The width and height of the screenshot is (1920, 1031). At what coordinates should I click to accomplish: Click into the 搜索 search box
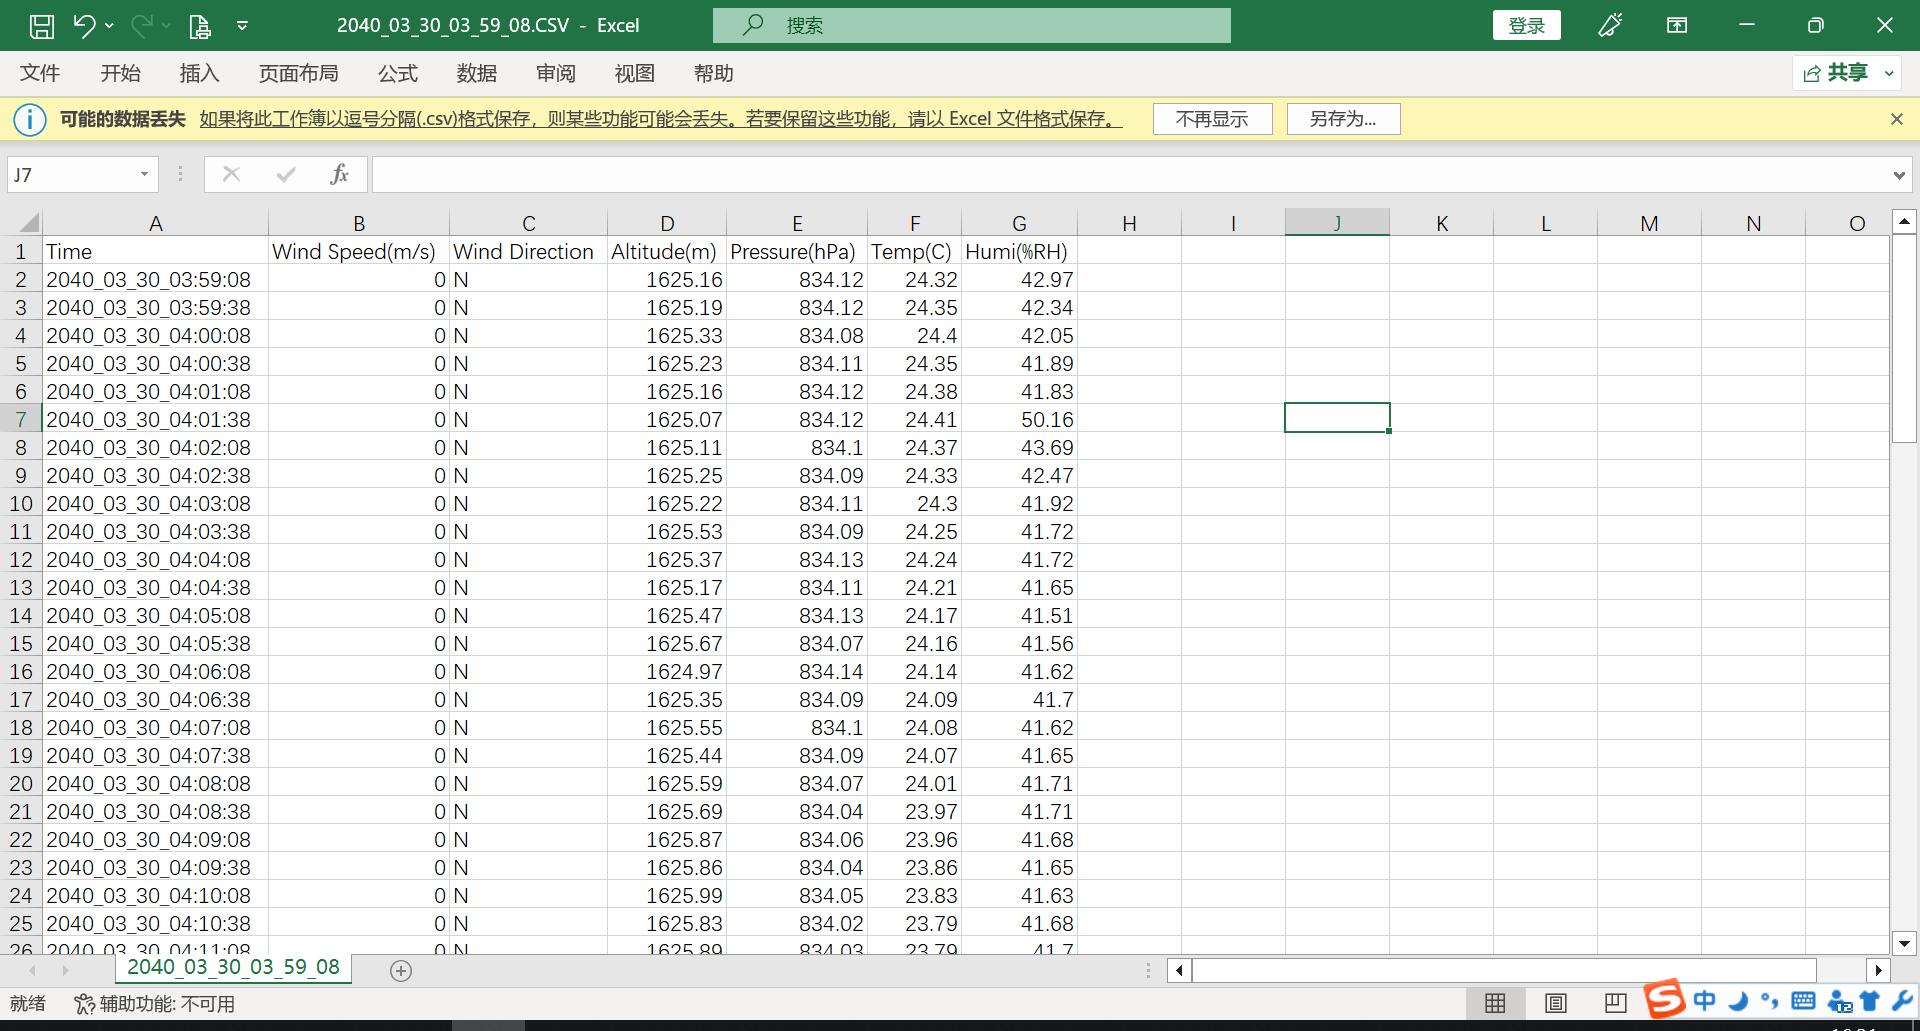point(972,26)
